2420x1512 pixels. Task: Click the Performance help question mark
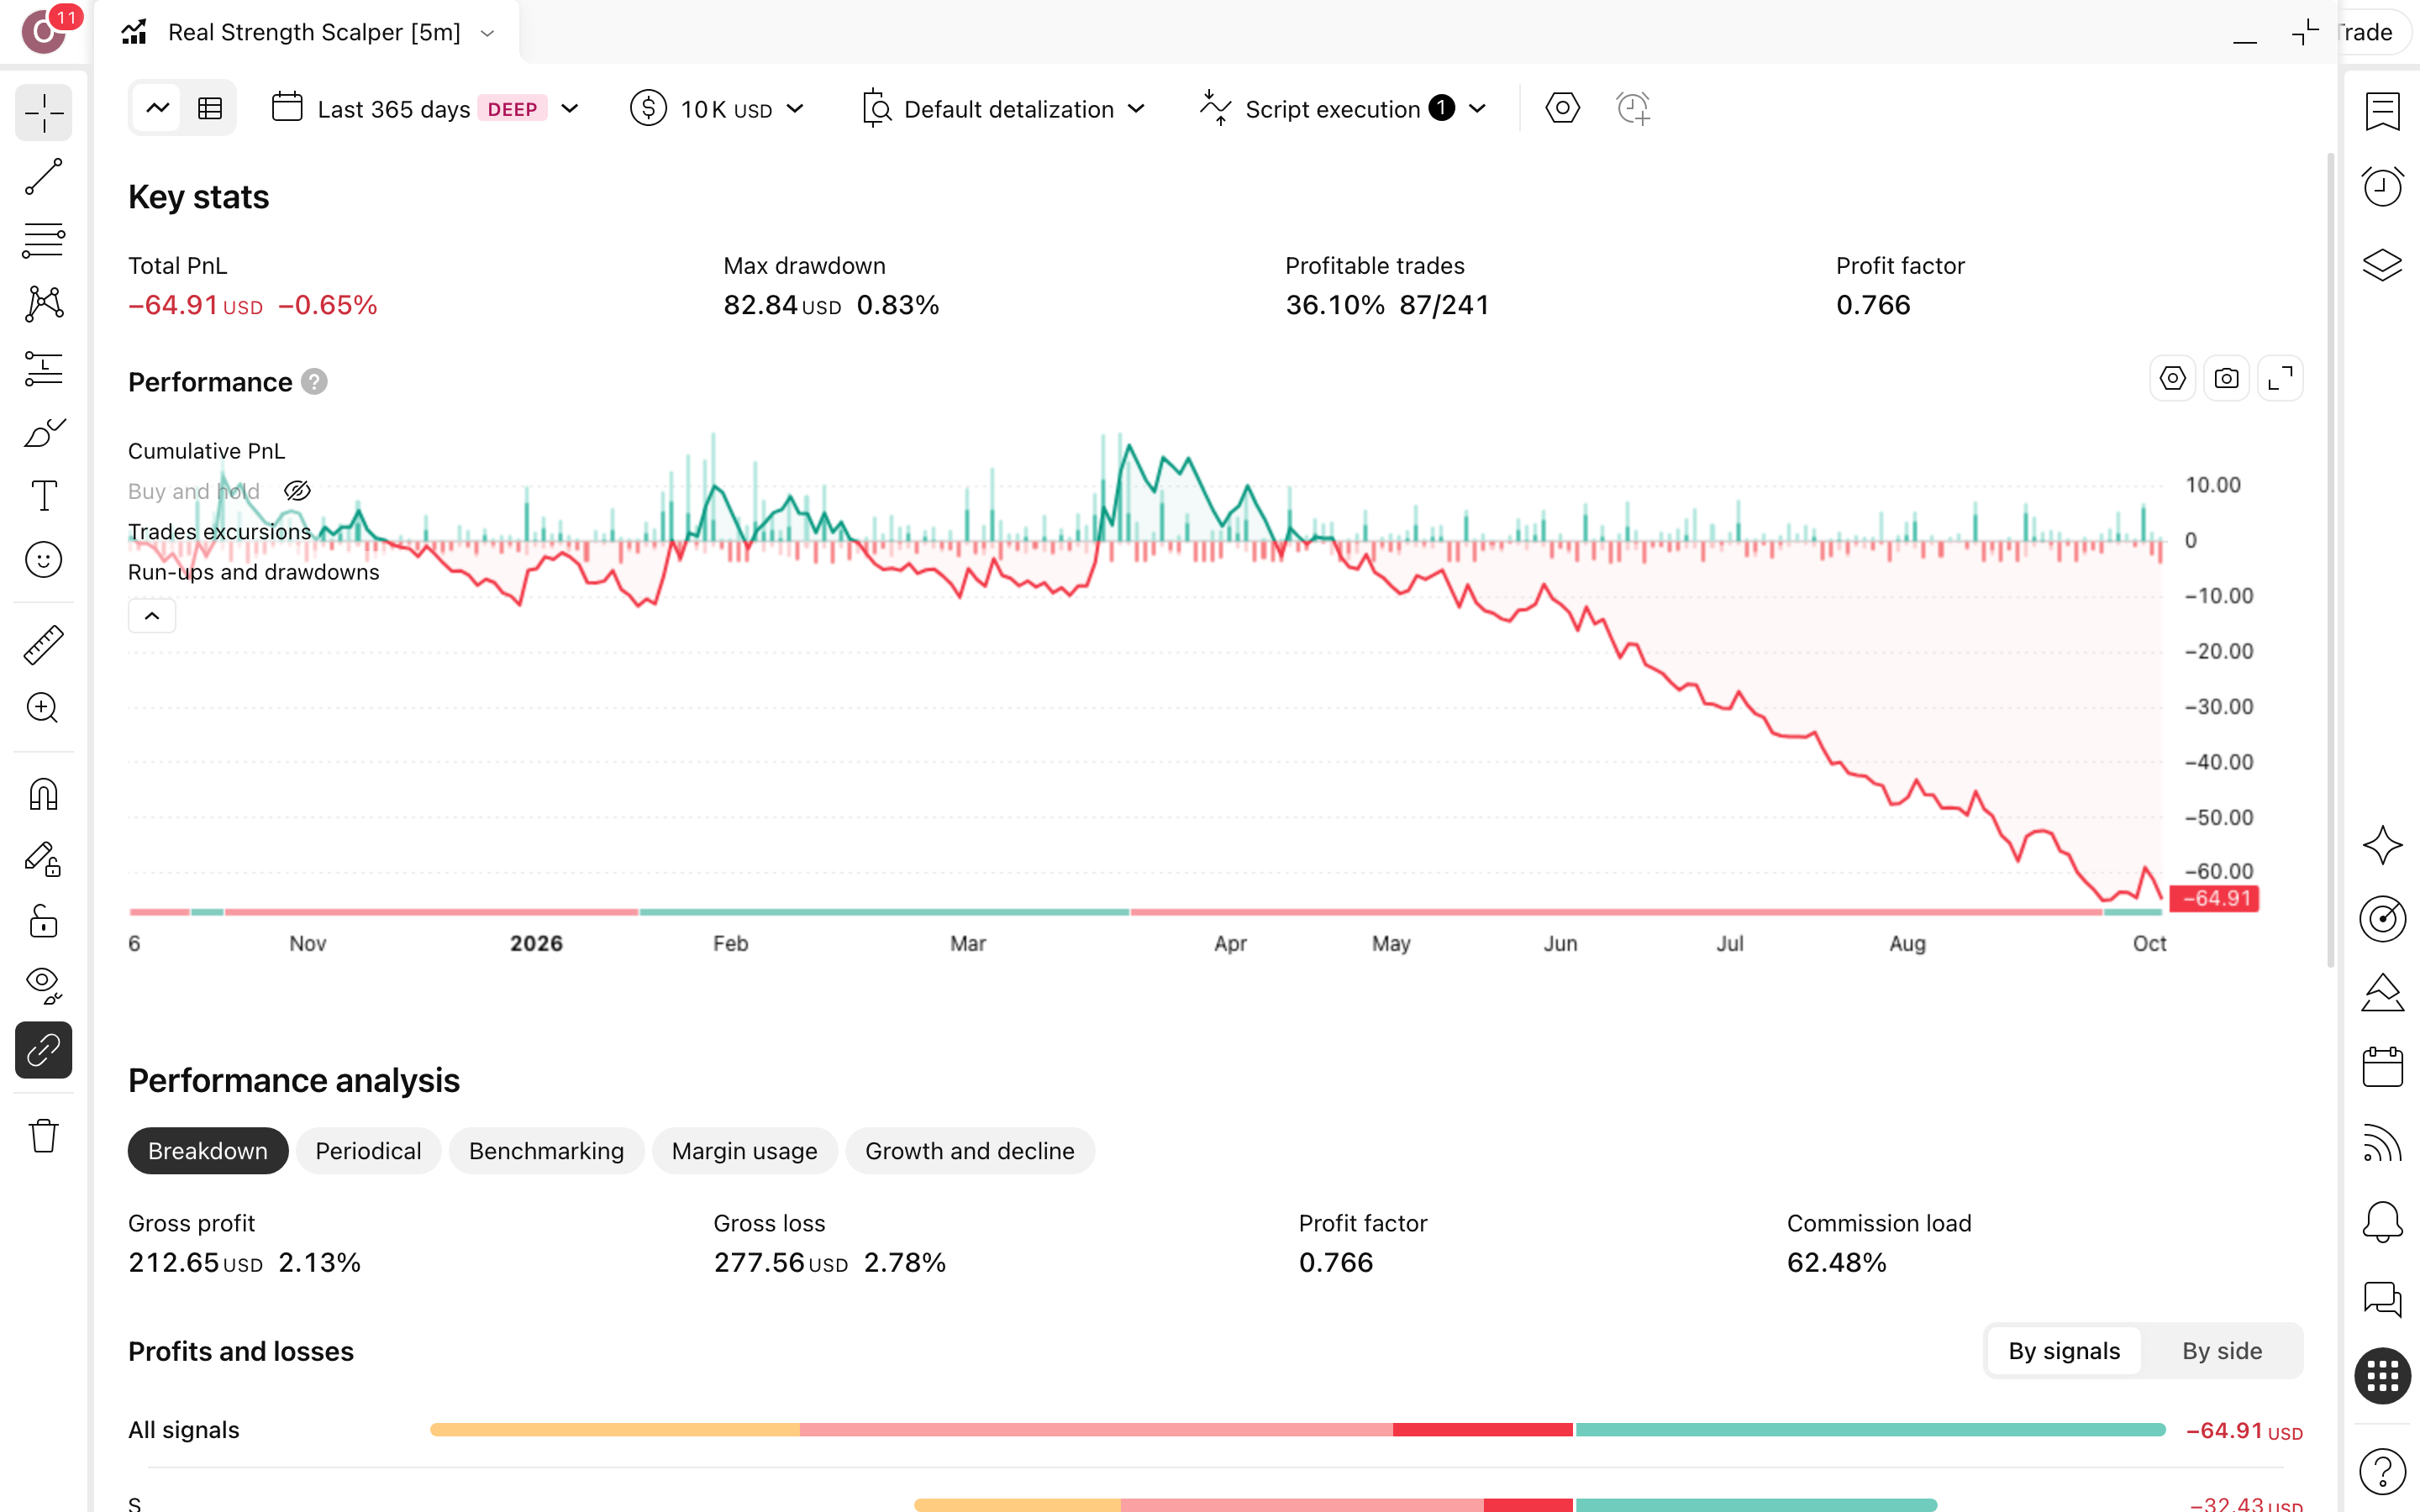[314, 382]
